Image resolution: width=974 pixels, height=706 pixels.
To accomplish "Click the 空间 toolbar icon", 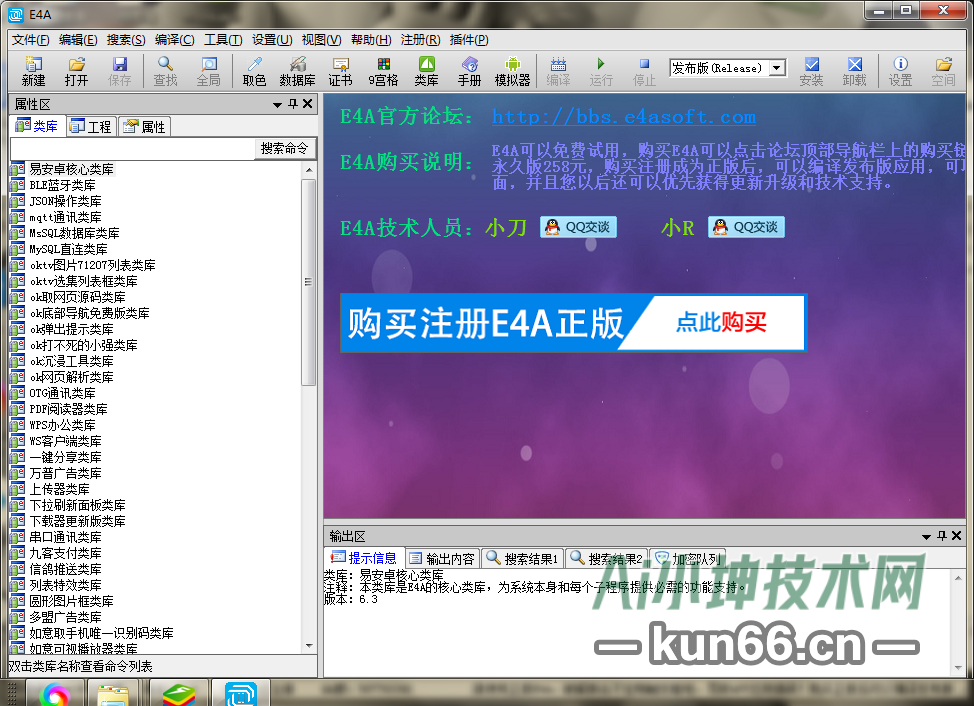I will (944, 71).
